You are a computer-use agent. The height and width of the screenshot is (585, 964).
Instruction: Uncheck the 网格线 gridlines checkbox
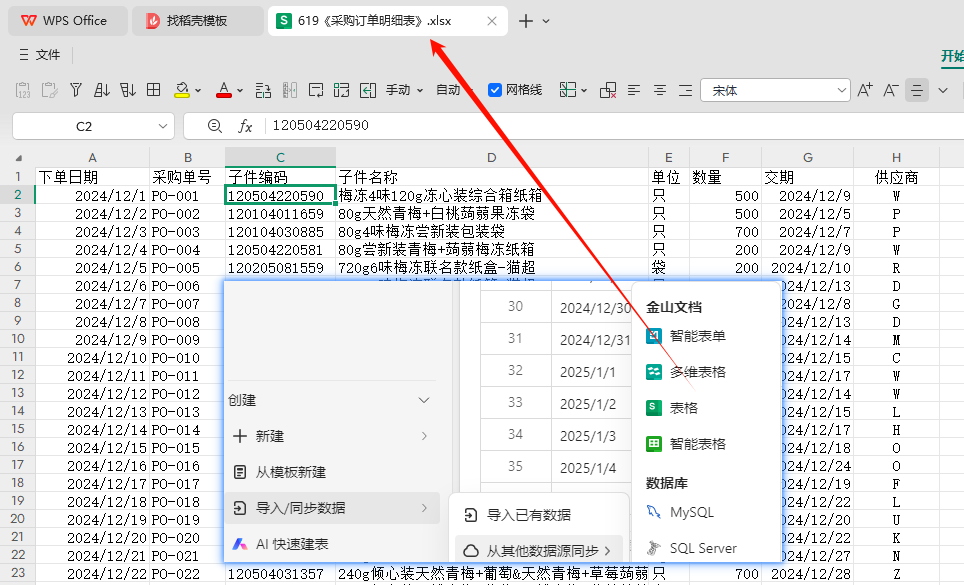point(495,90)
